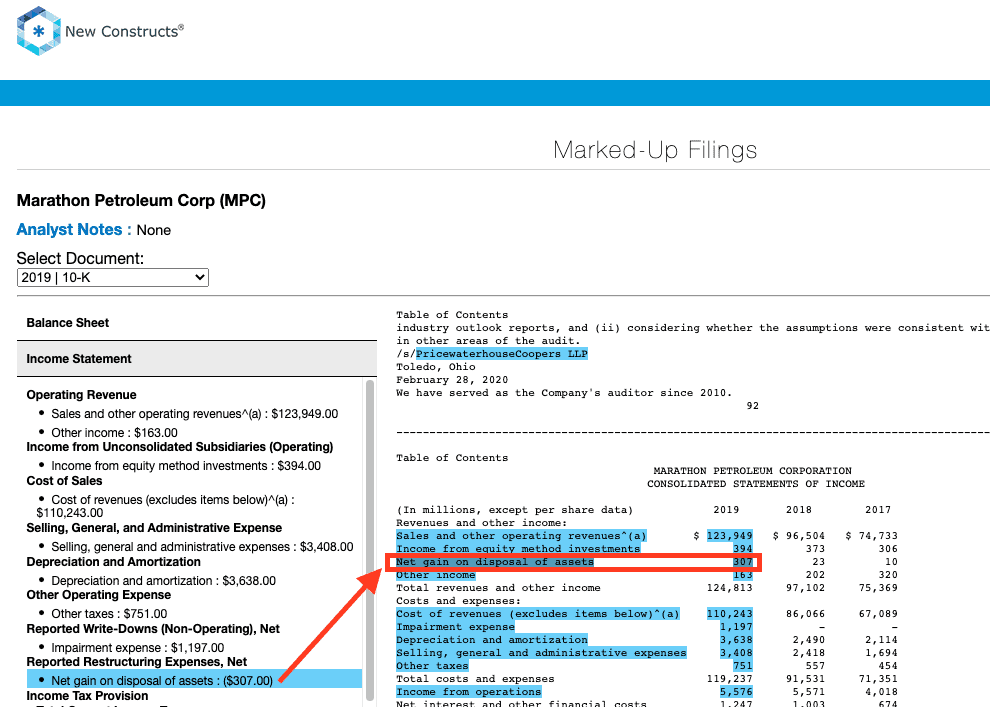Click the highlighted 110,243 value in filing
This screenshot has height=707, width=990.
coord(730,614)
